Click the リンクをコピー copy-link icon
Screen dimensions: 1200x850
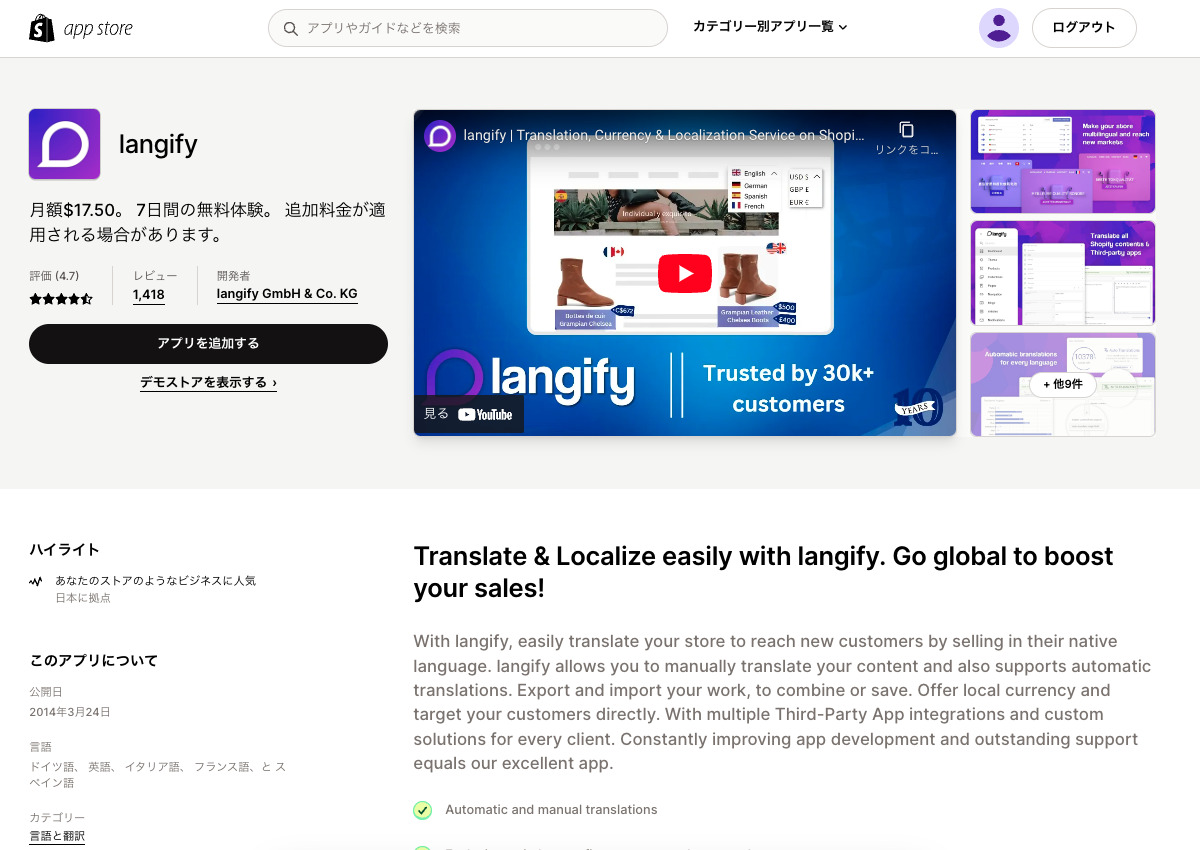(x=906, y=131)
